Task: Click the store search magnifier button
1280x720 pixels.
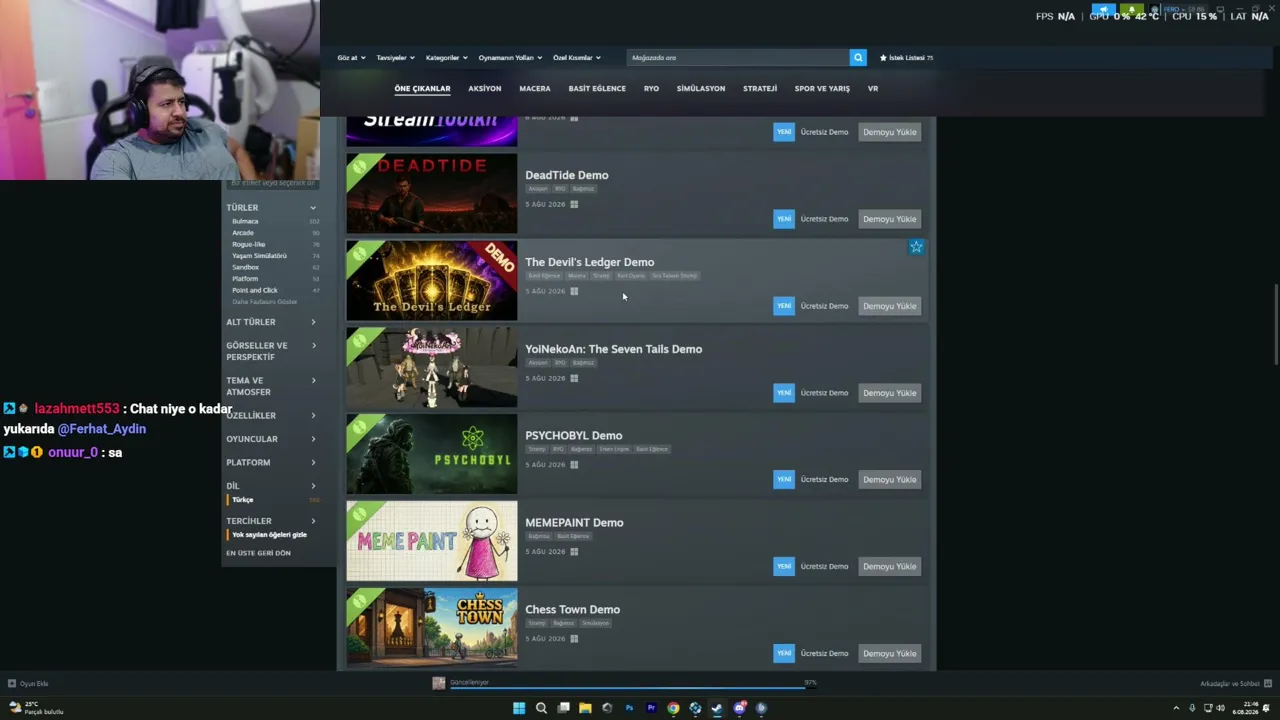Action: click(x=858, y=58)
